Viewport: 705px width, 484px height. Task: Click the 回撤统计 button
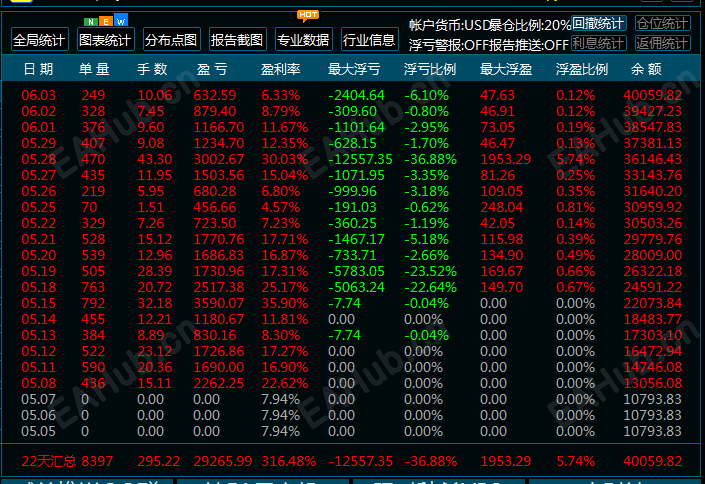click(x=599, y=23)
